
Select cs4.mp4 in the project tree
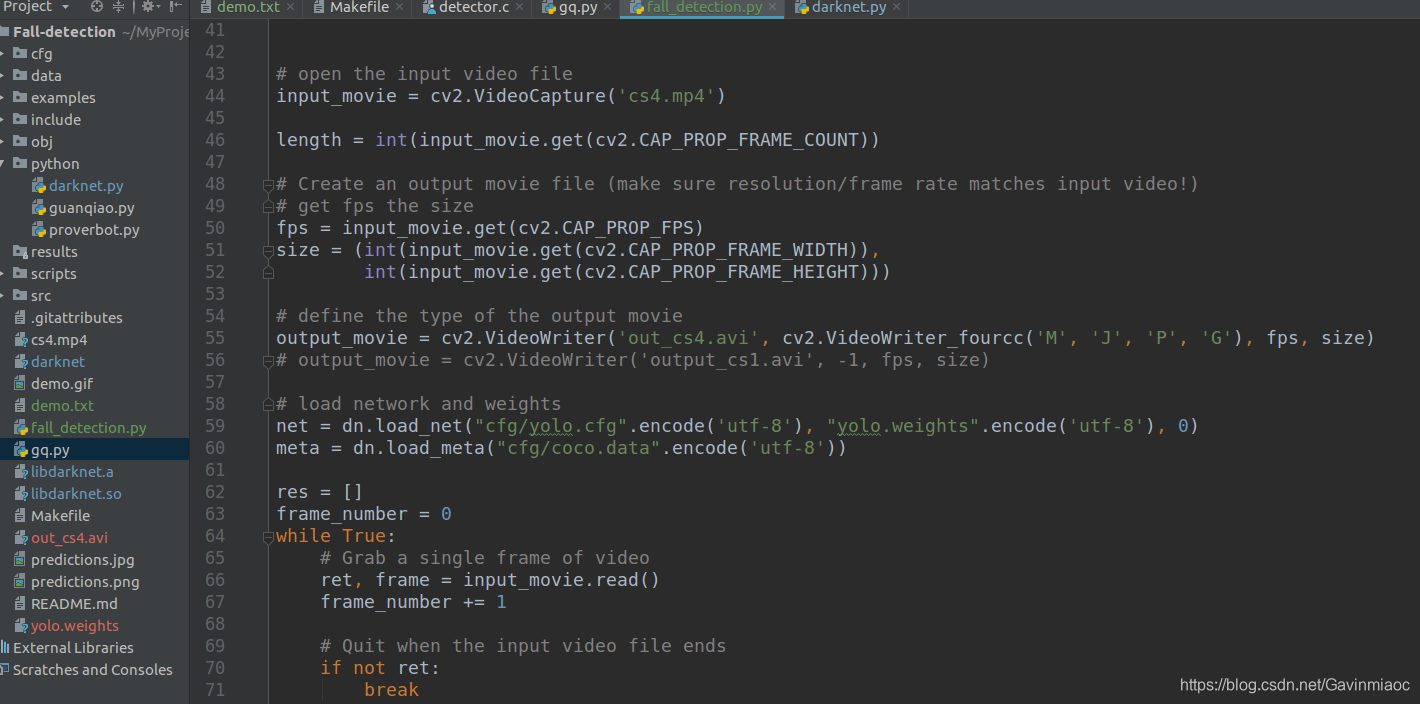point(59,340)
